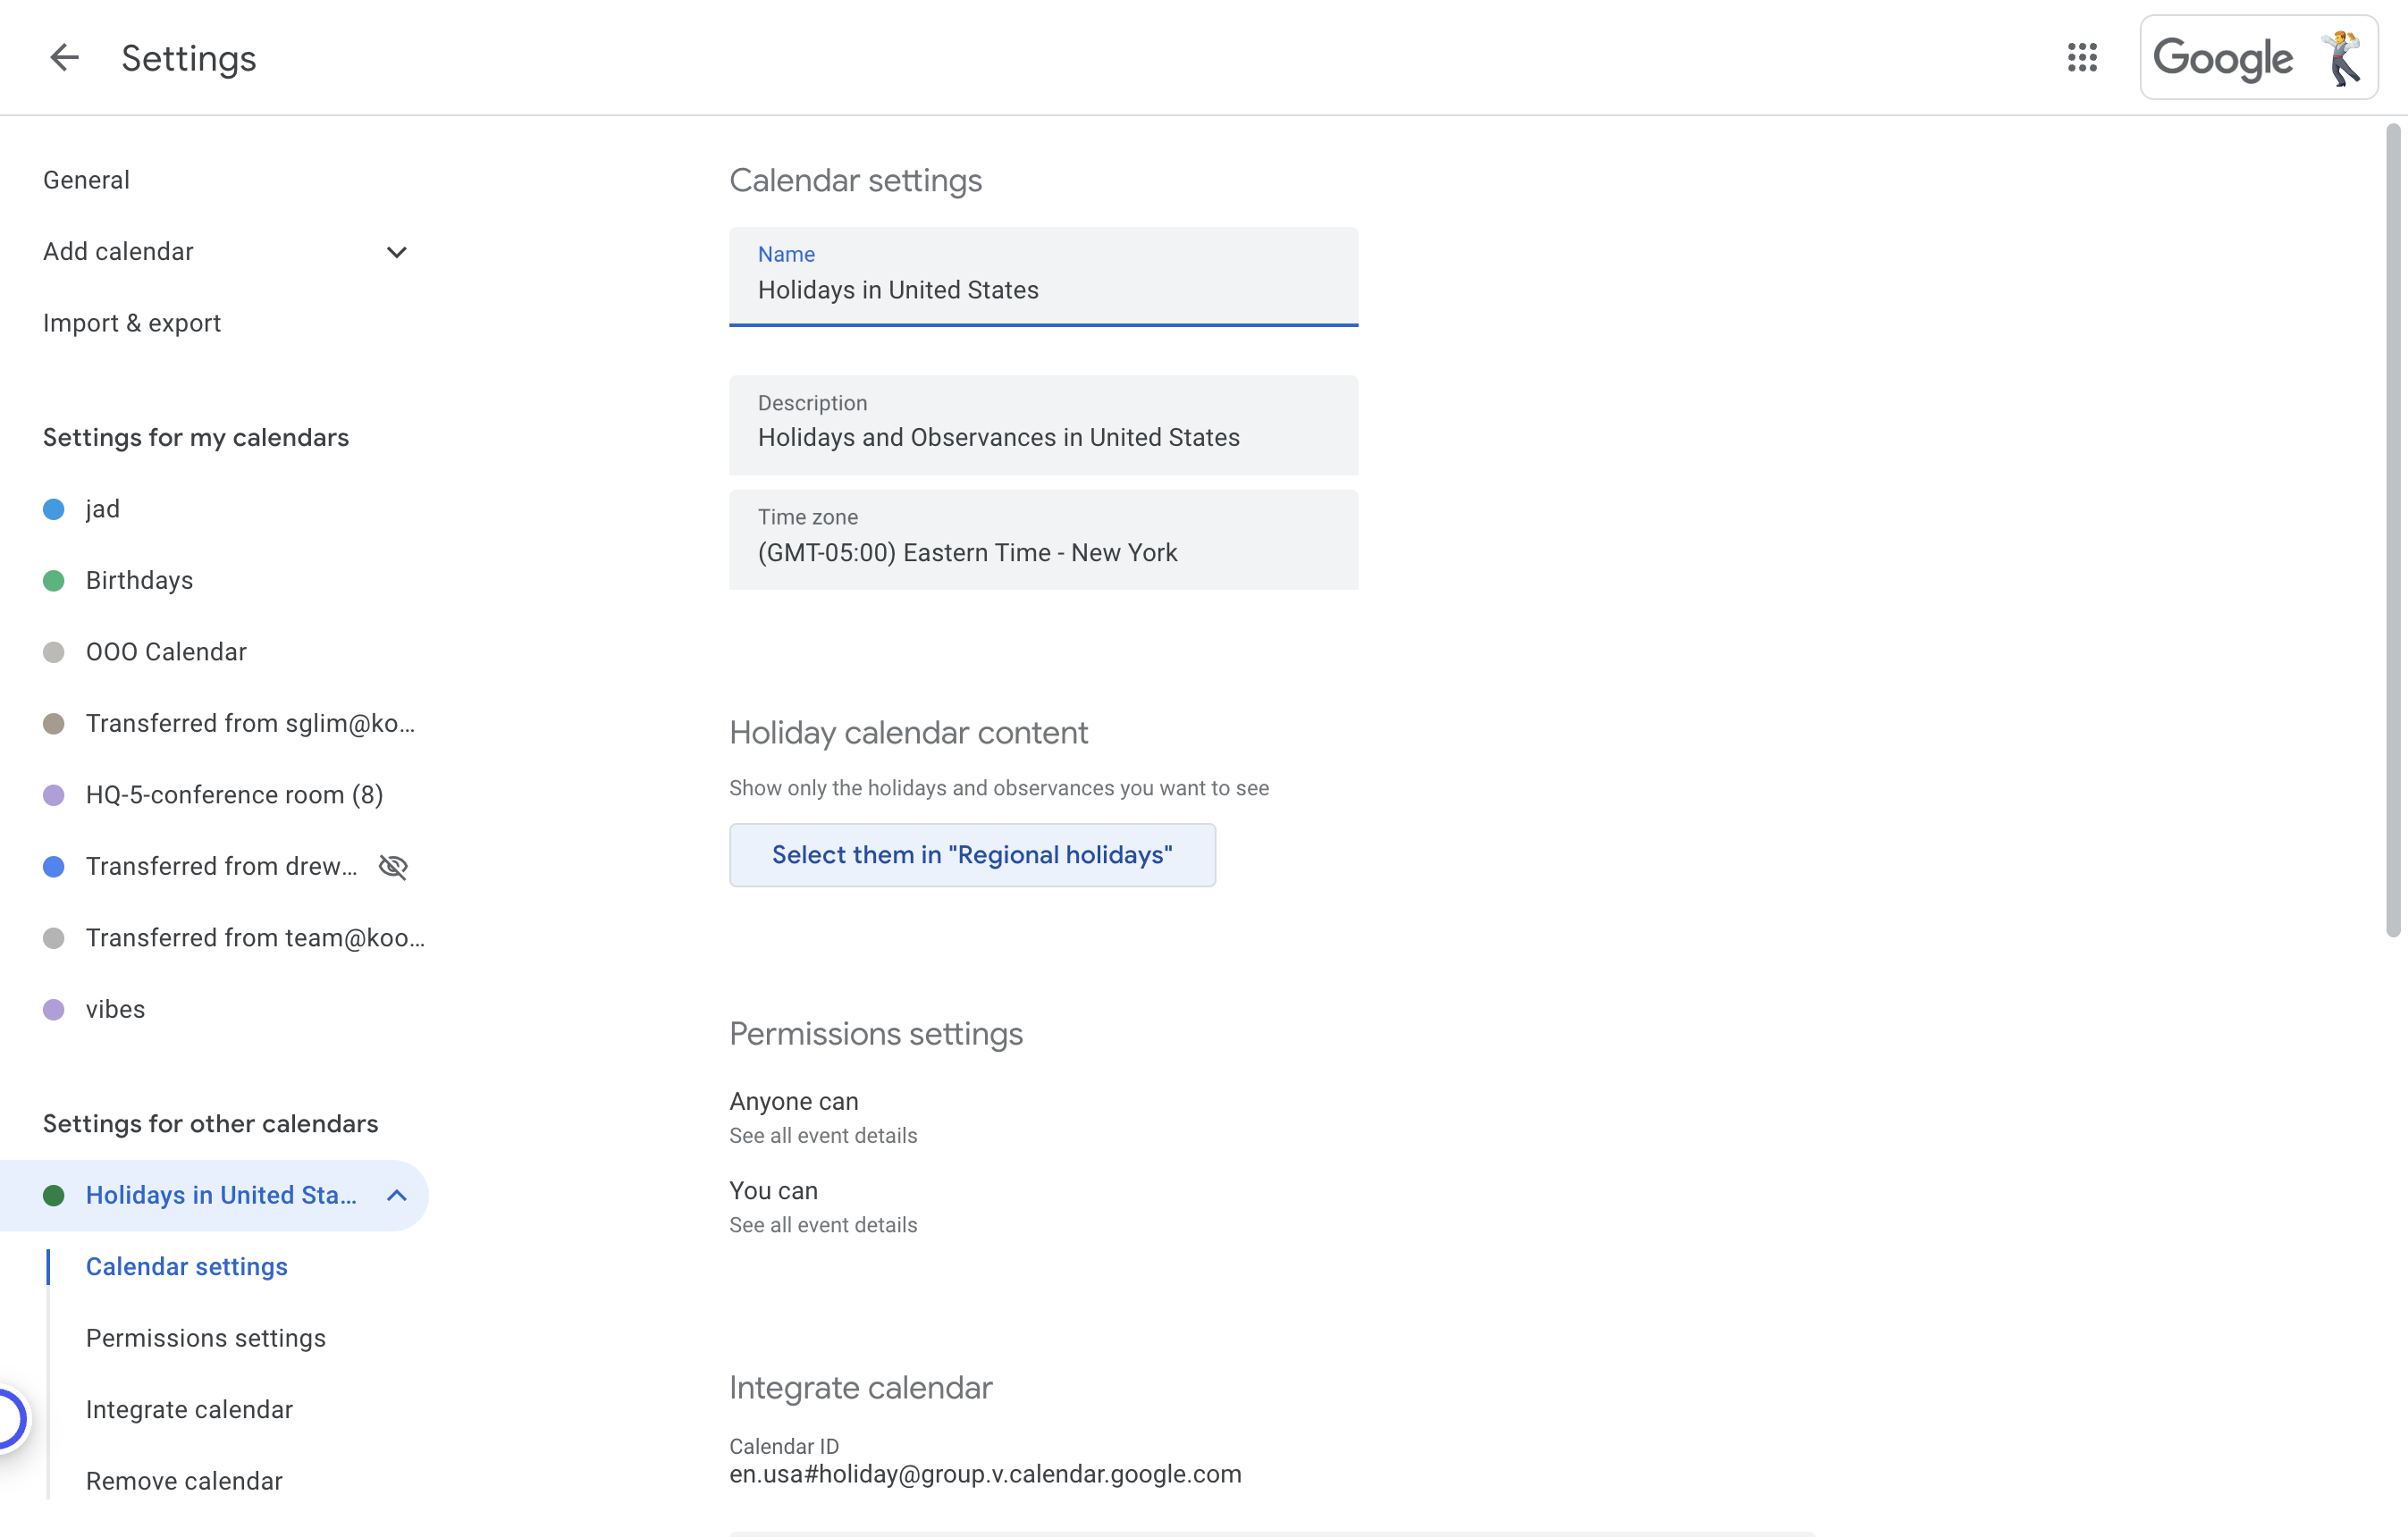Click the hidden-eye icon beside Transferred from drew
Screen dimensions: 2408x1537
[x=393, y=866]
